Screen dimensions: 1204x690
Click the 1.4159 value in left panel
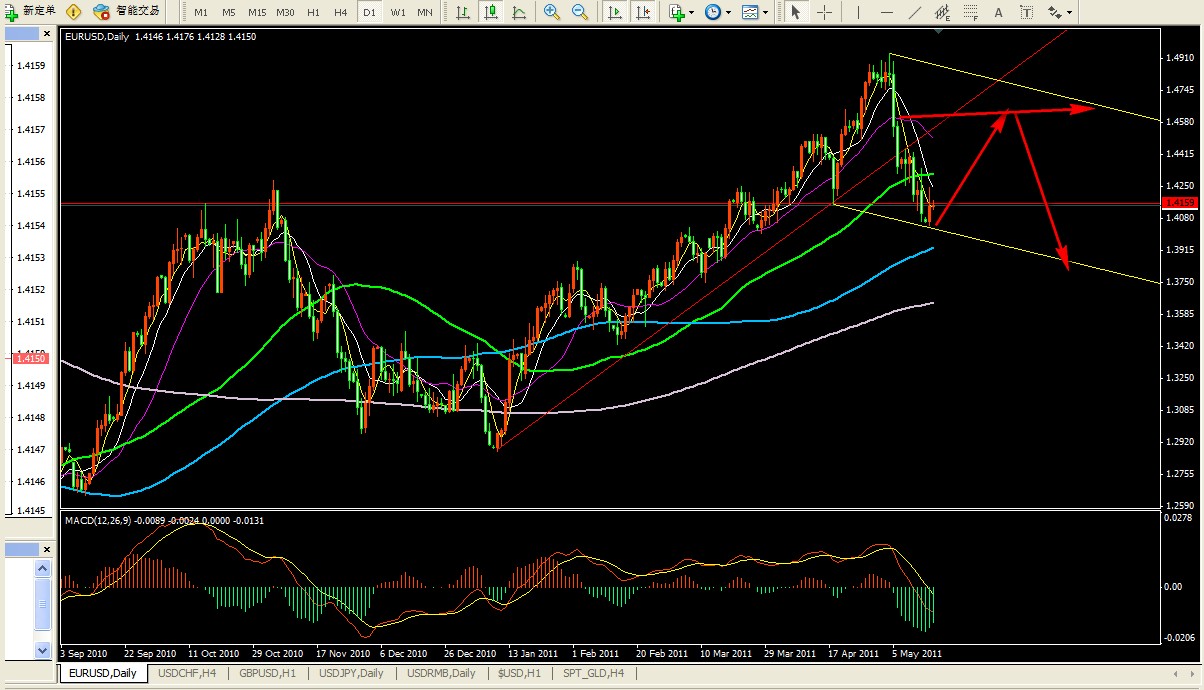(x=30, y=66)
